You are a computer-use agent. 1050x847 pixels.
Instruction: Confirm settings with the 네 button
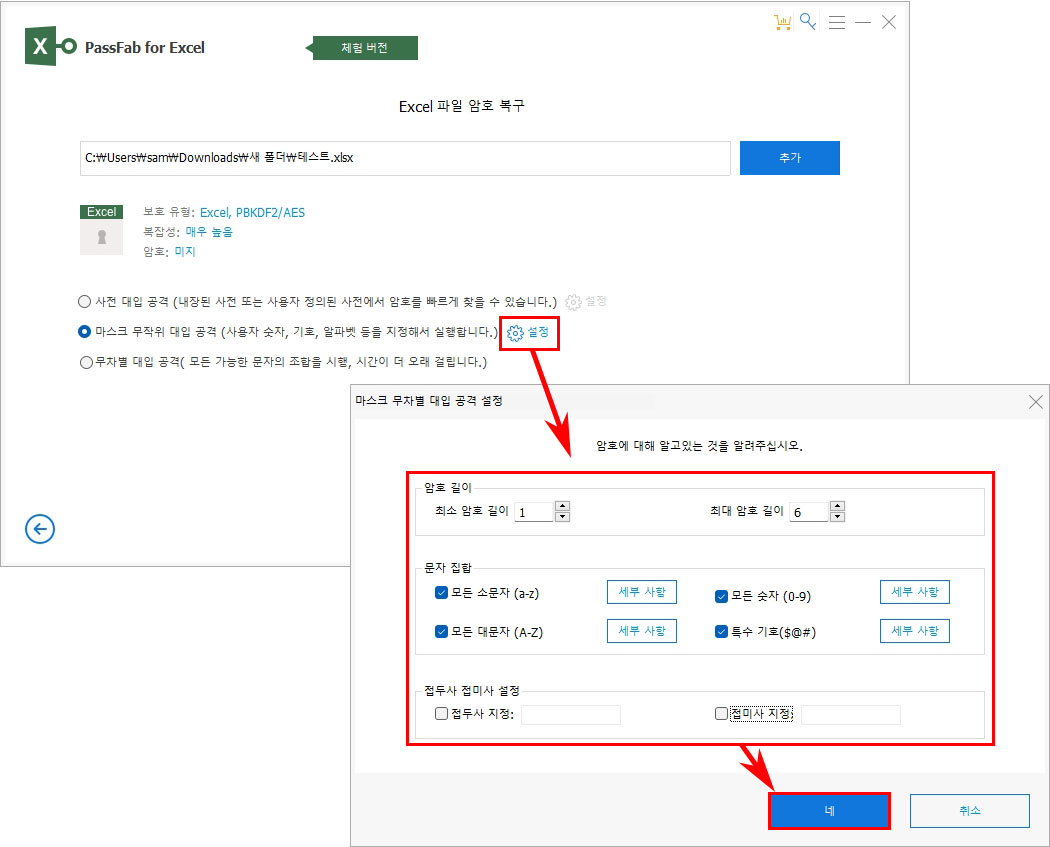click(x=829, y=811)
